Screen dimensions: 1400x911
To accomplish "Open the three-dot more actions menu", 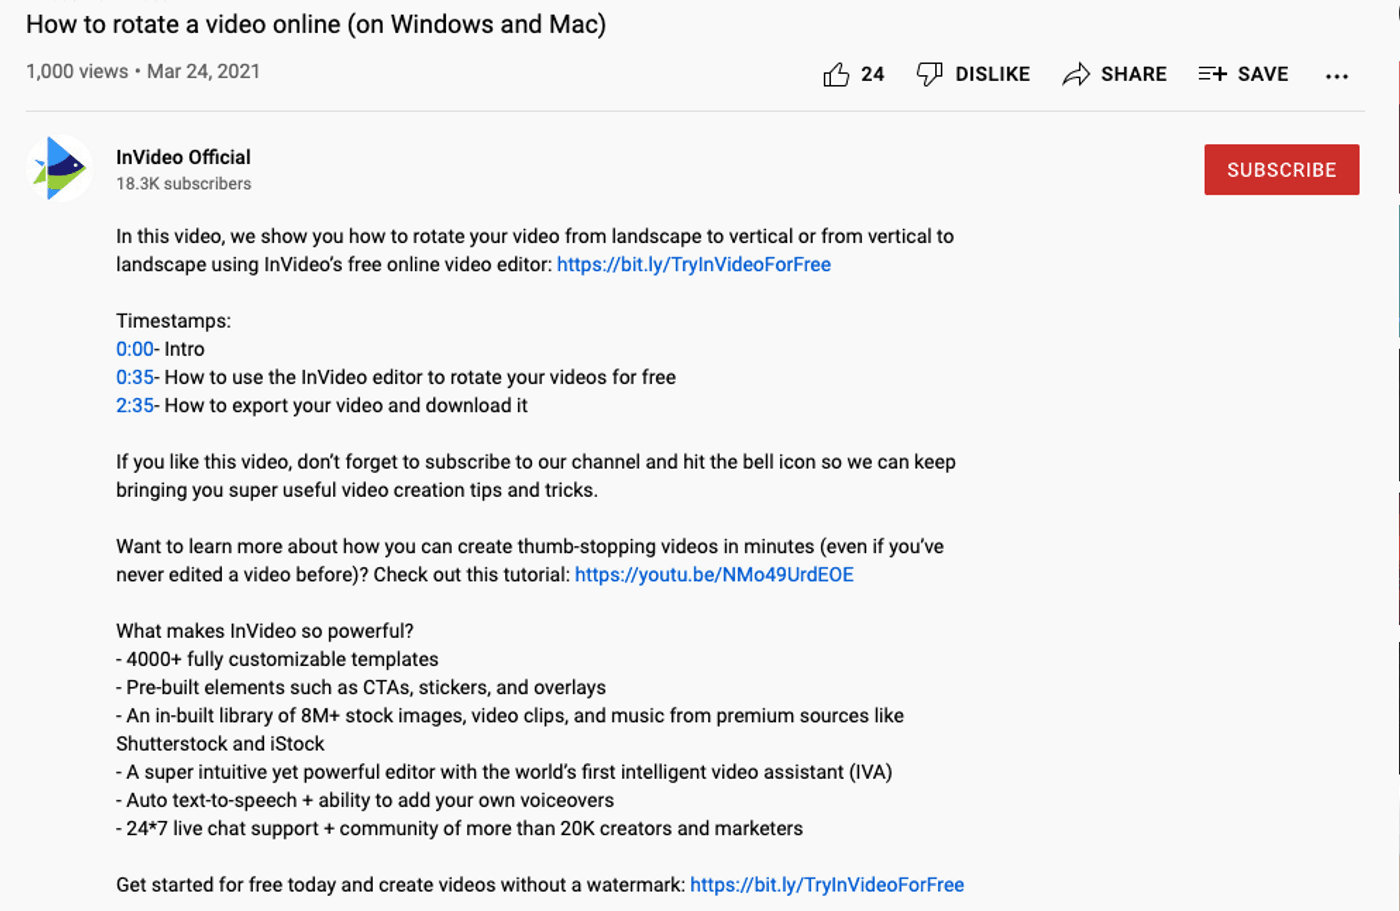I will 1337,76.
